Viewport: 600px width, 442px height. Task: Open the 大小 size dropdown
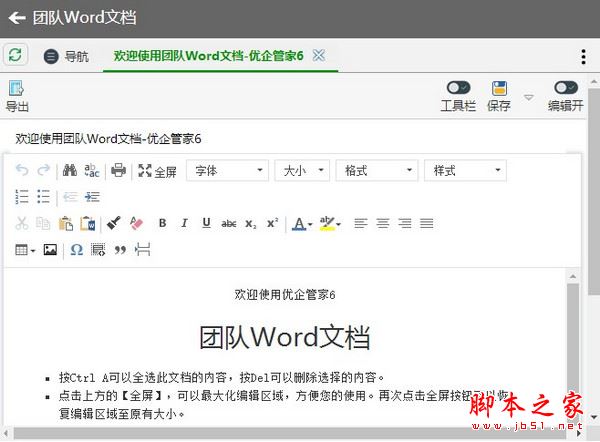coord(302,170)
